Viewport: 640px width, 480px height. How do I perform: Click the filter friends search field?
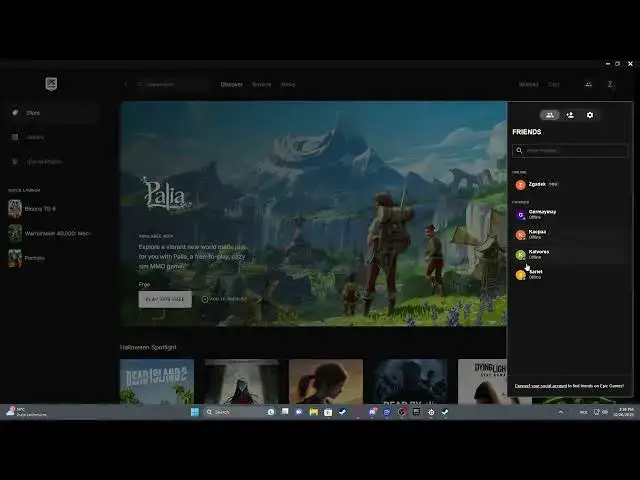570,151
